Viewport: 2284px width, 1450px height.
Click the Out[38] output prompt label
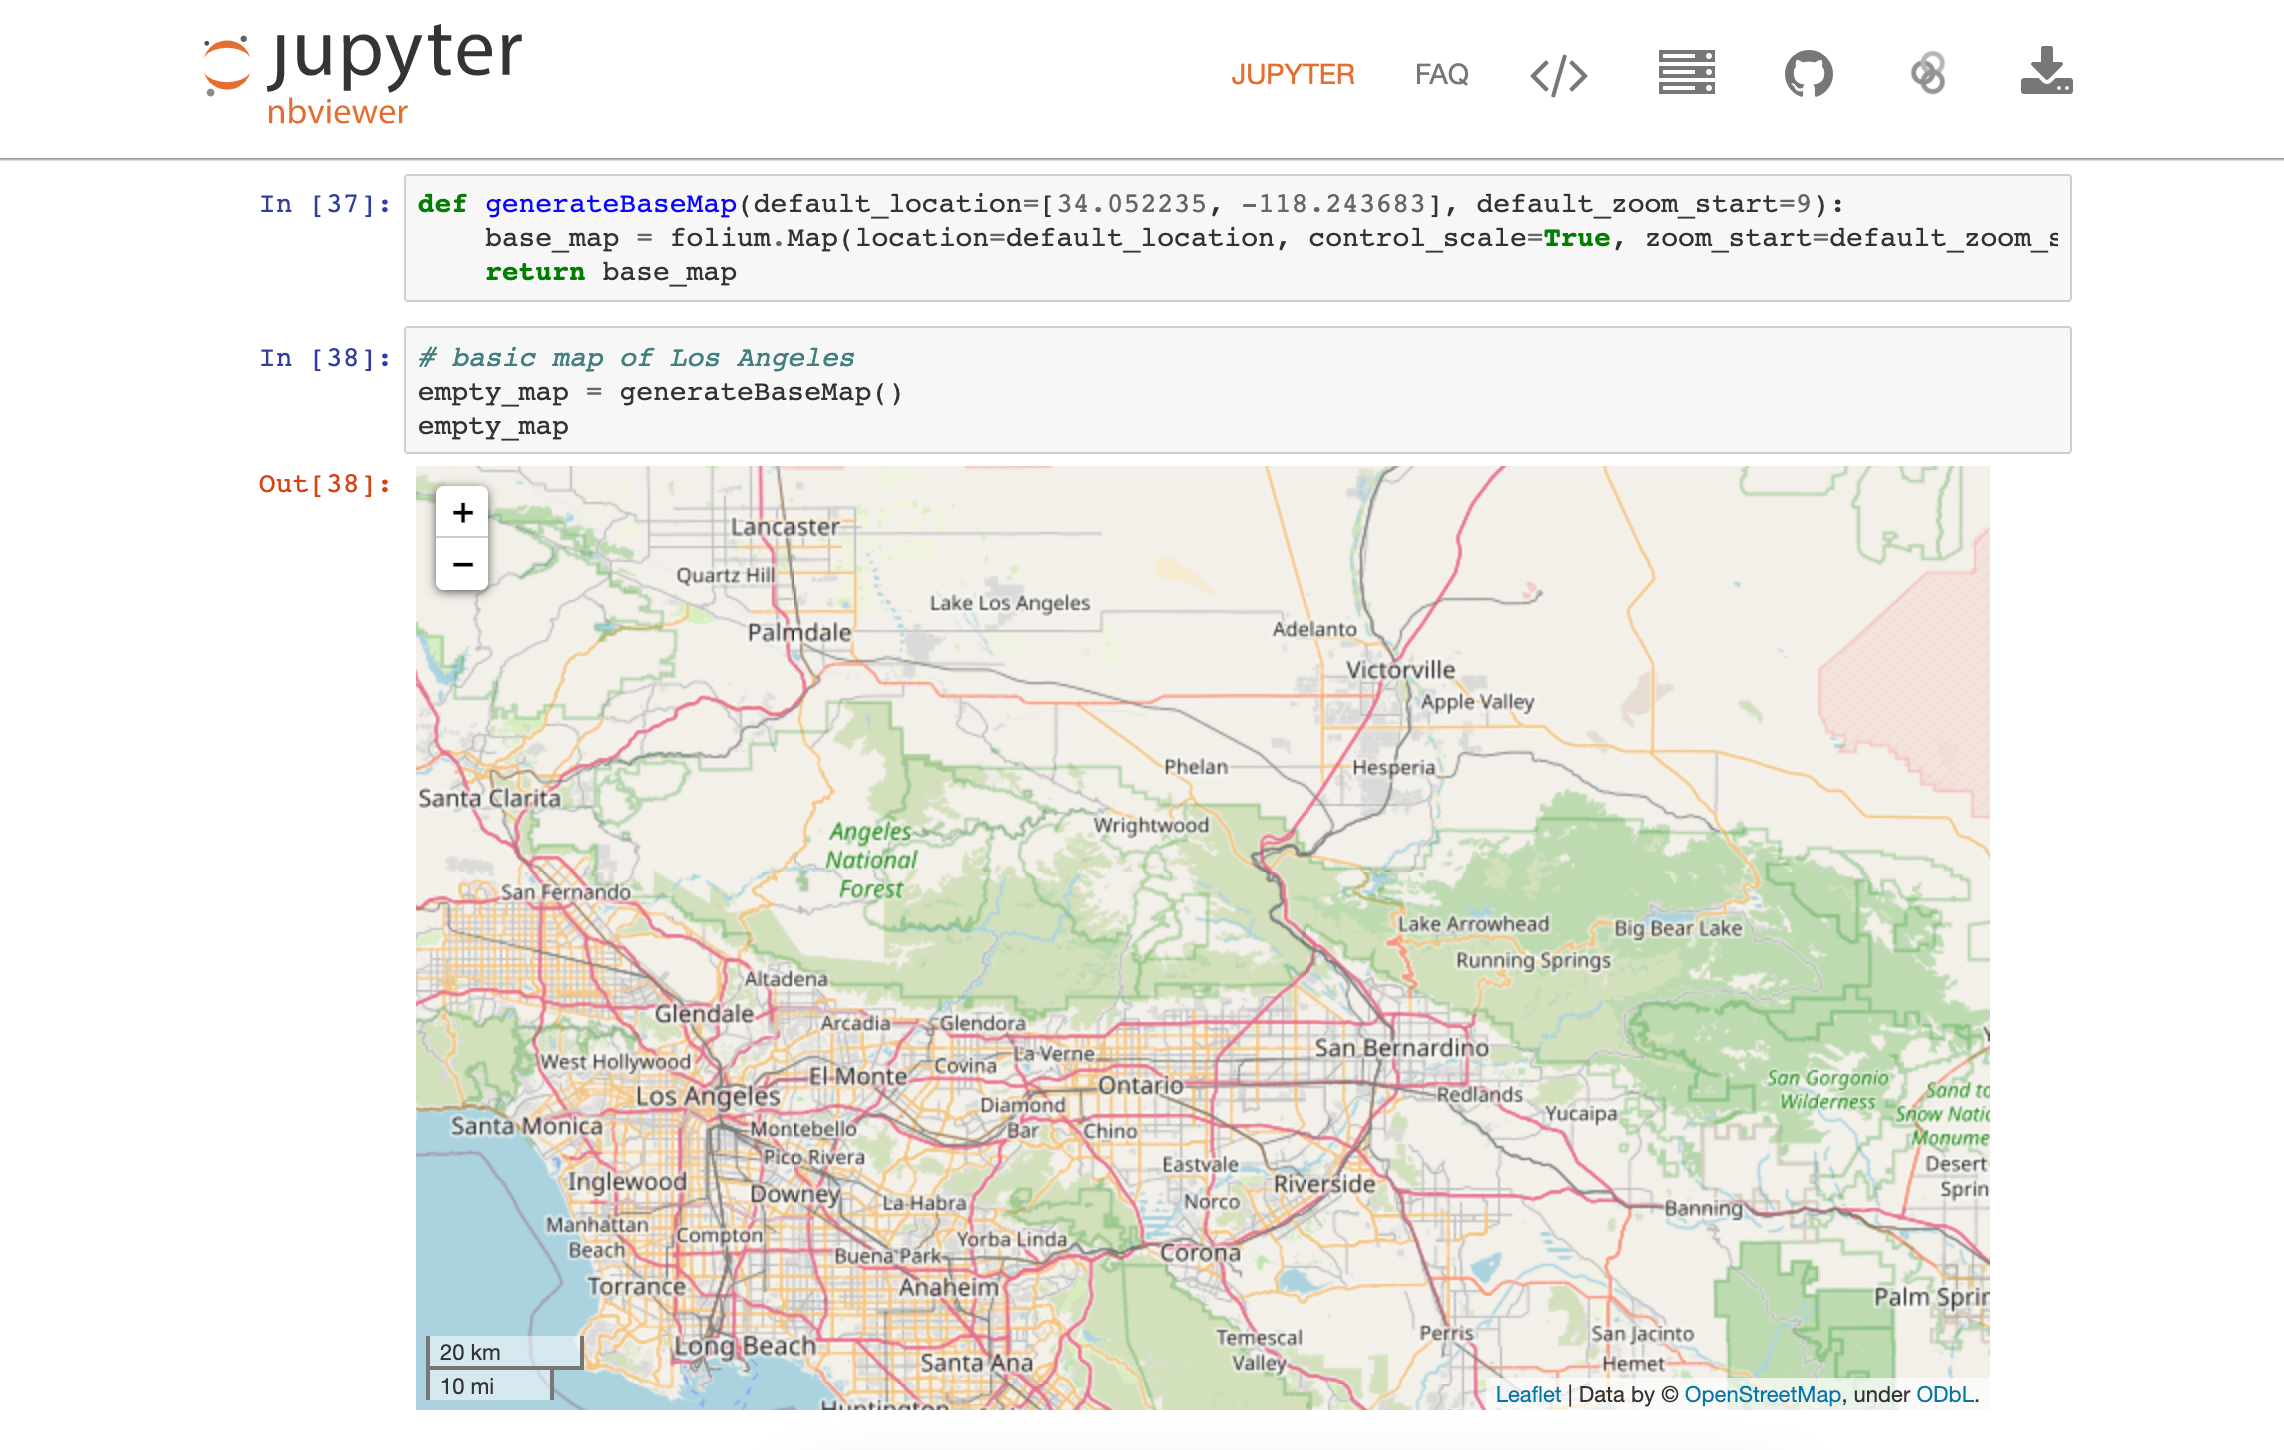click(324, 484)
